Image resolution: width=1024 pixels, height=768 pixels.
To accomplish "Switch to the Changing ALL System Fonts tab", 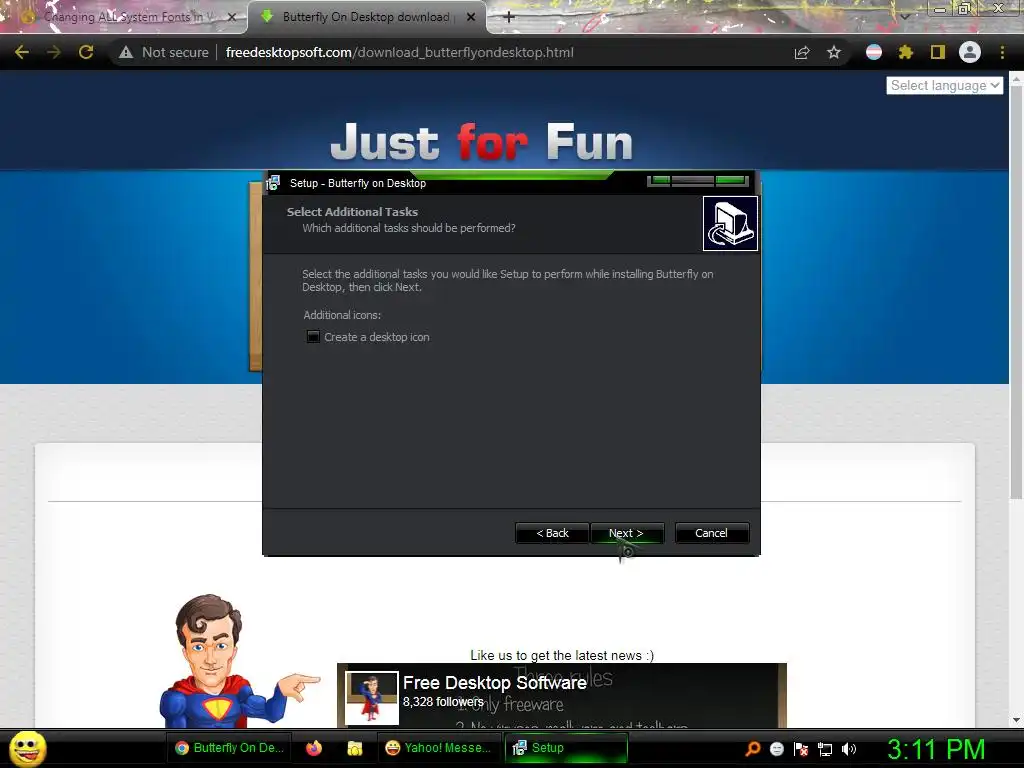I will point(124,17).
